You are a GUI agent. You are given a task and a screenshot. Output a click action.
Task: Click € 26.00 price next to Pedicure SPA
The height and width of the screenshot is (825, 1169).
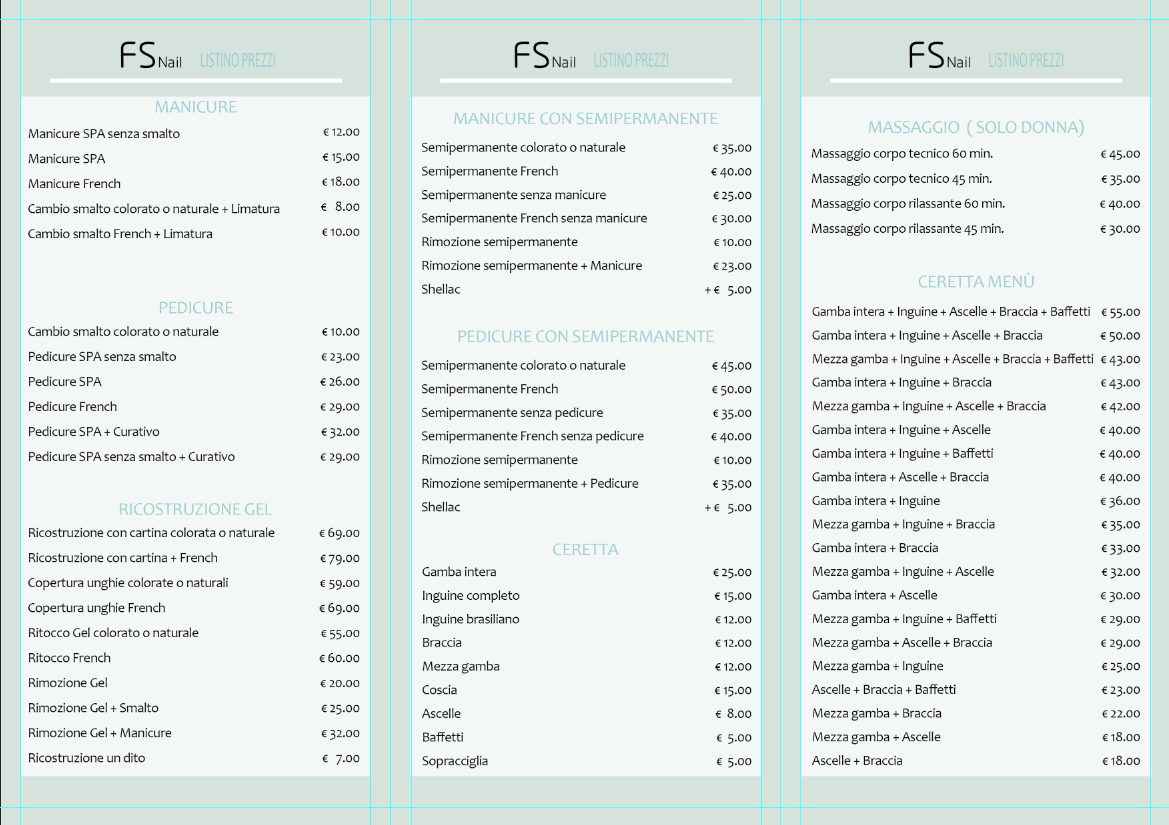pos(340,382)
